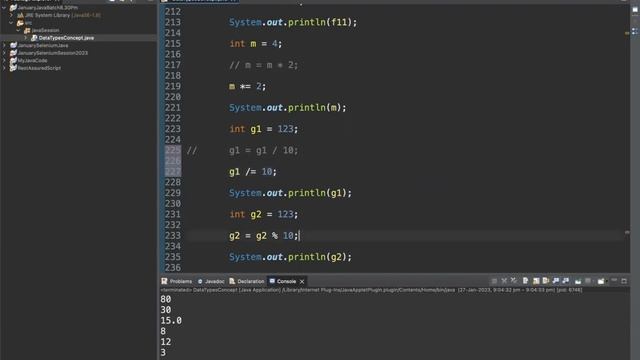Click the JanuaryJavaBatch8.30Pm project icon
Screen dimensions: 640x360
click(13, 7)
